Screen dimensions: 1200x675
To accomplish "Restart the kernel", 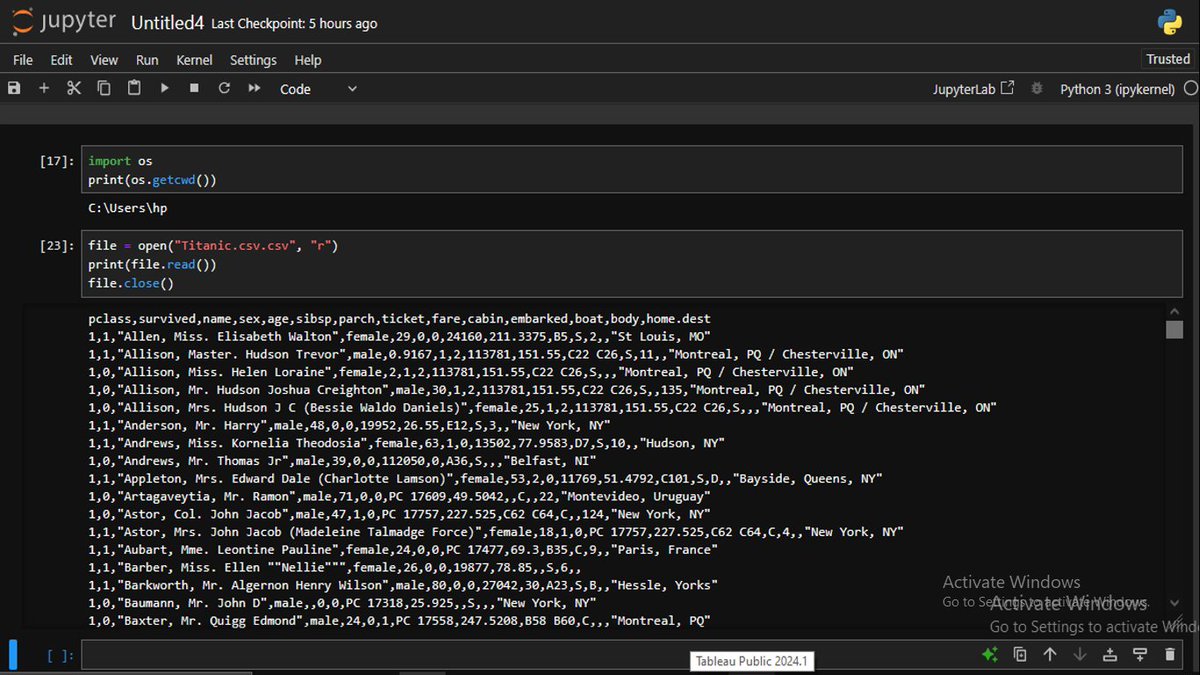I will click(x=224, y=89).
